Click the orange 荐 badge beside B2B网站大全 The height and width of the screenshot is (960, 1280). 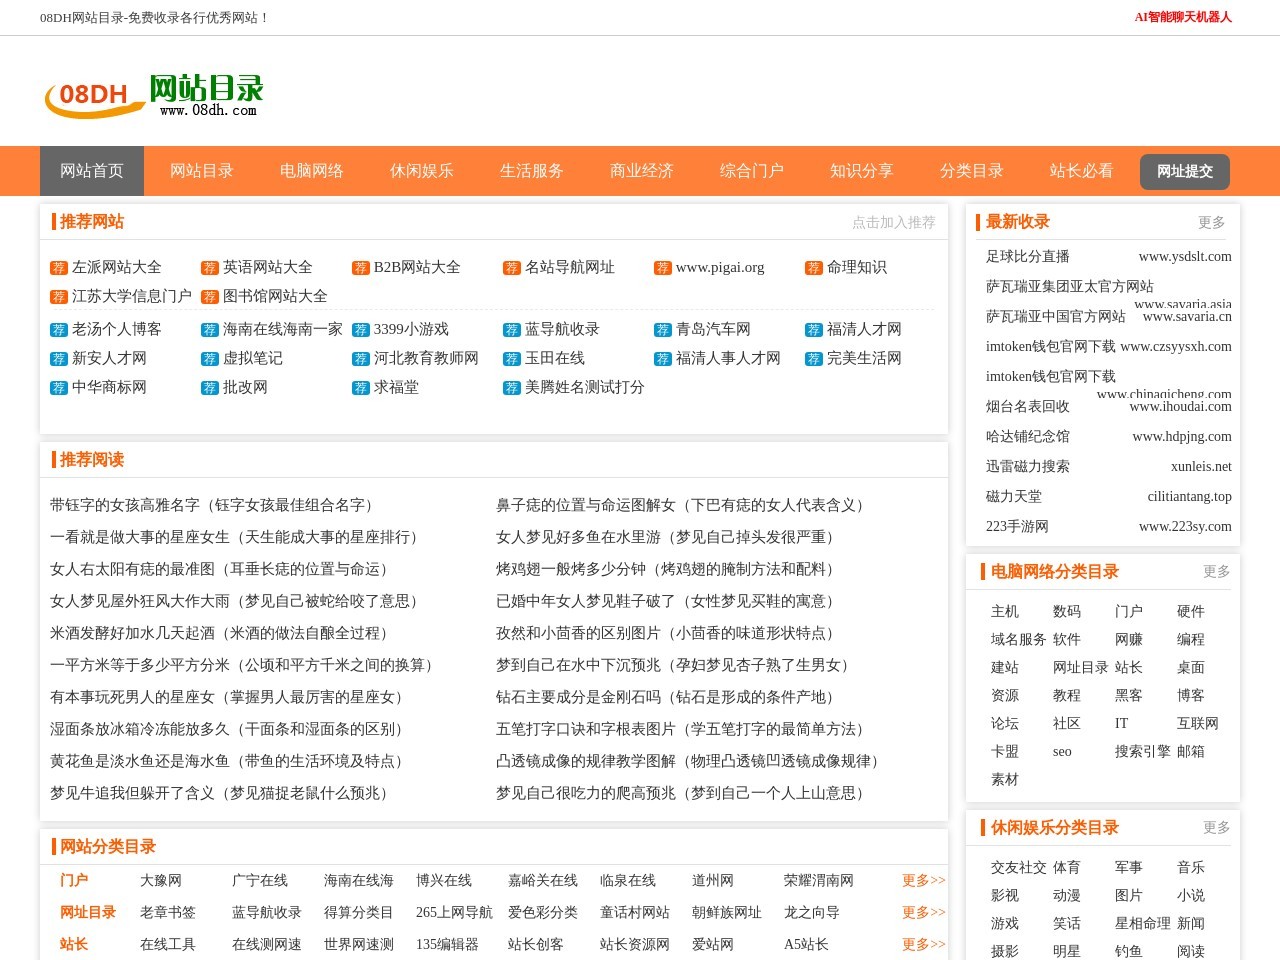tap(361, 268)
